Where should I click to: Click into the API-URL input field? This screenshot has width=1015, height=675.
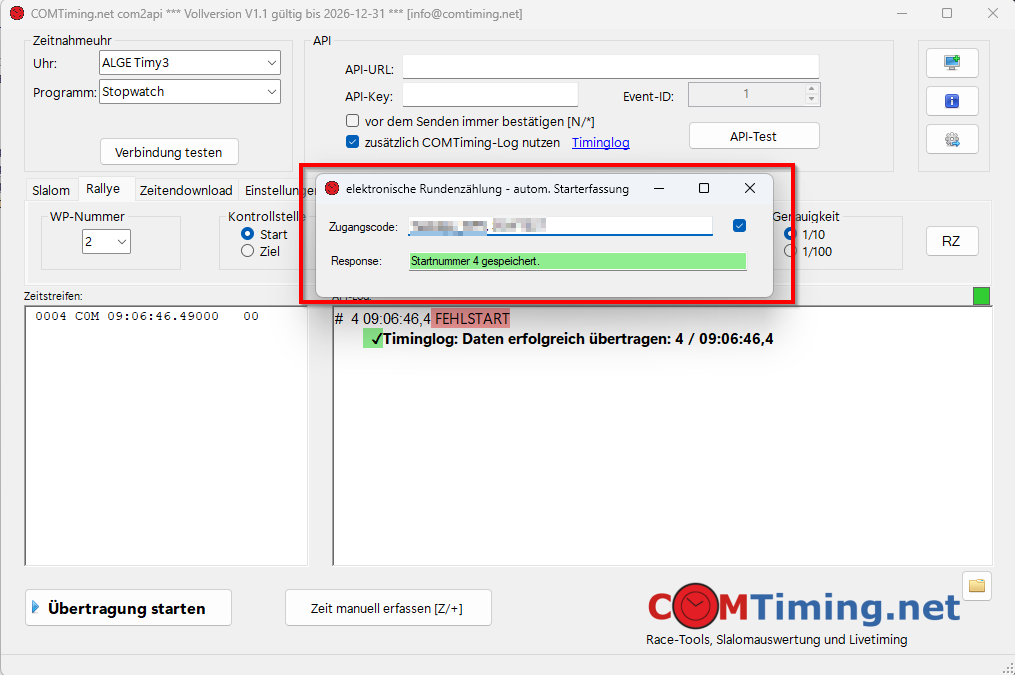click(x=610, y=67)
